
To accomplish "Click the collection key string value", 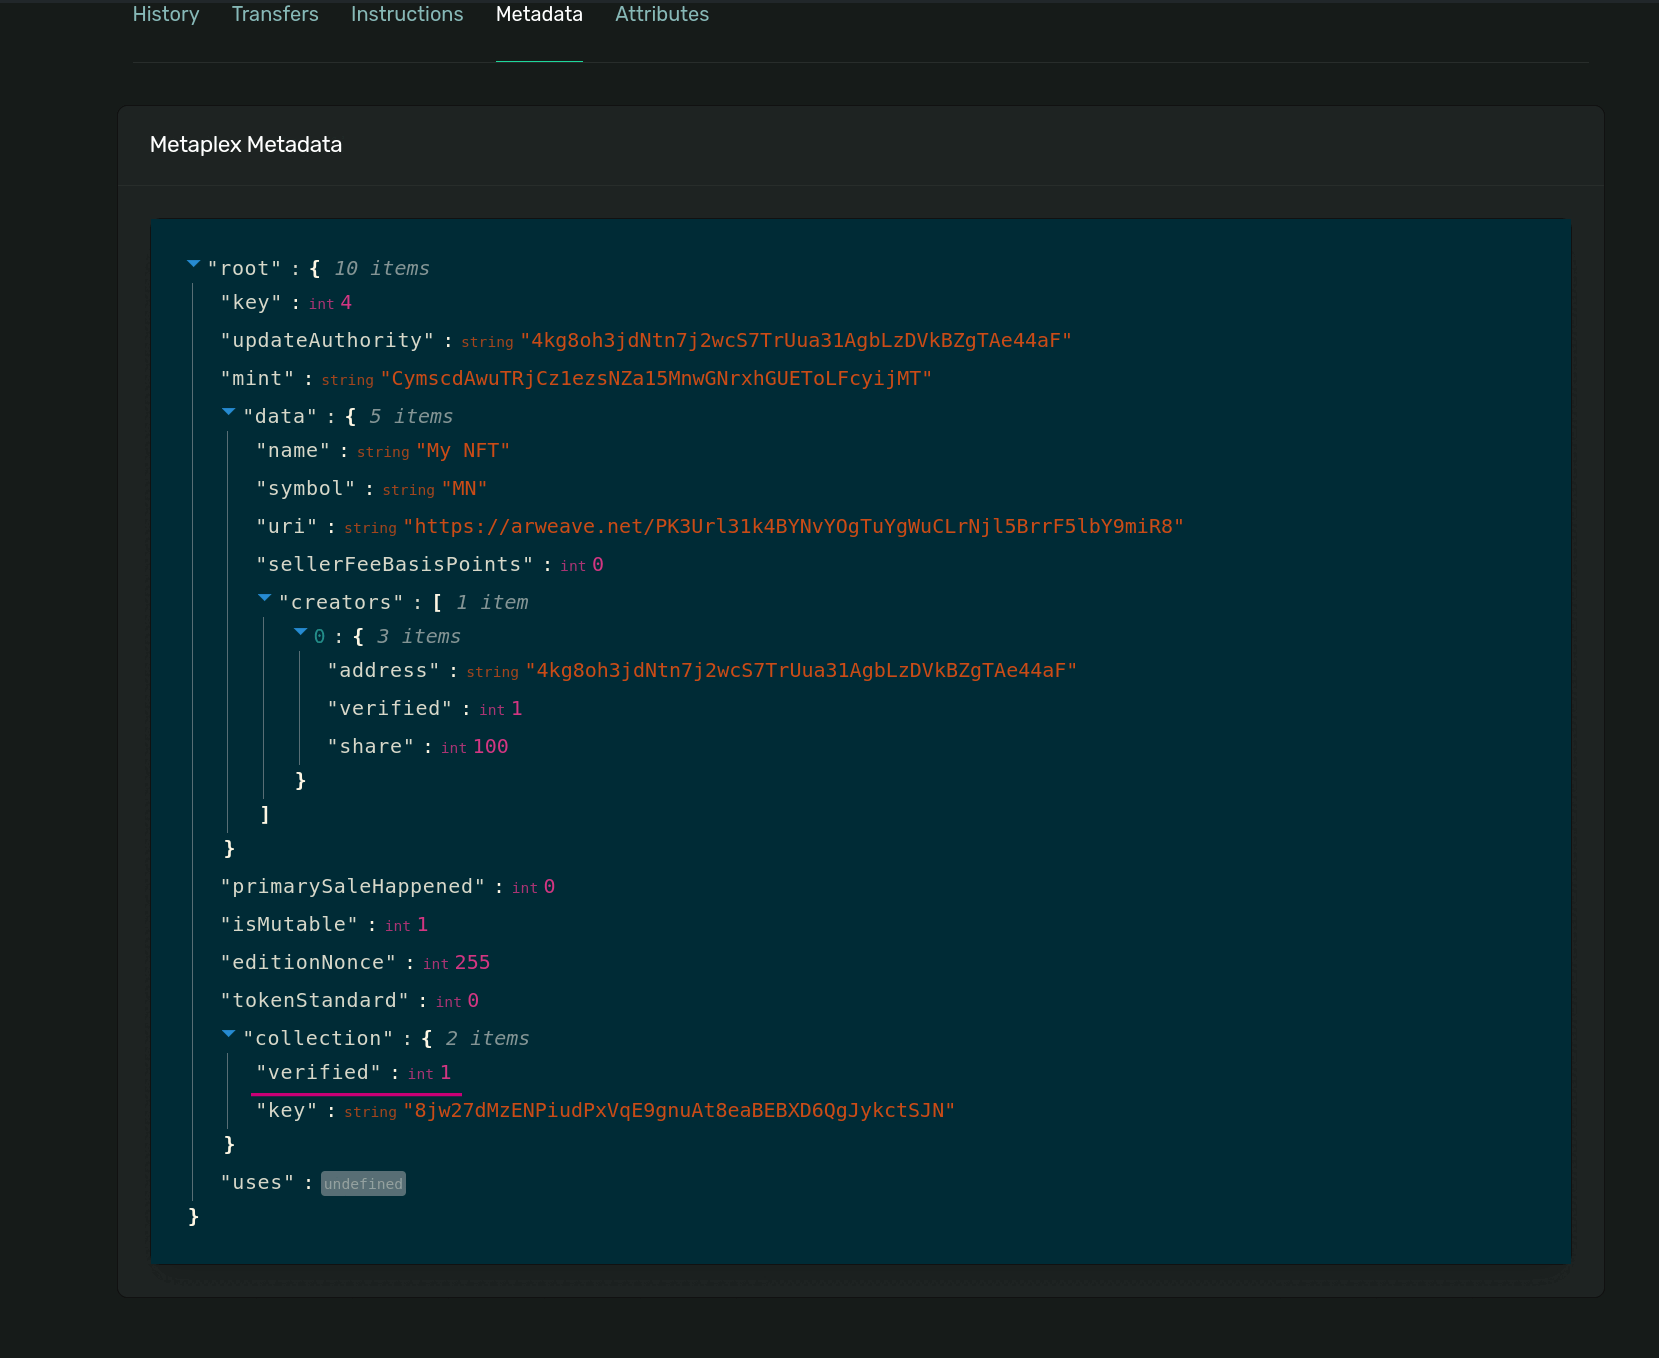I will (x=679, y=1111).
